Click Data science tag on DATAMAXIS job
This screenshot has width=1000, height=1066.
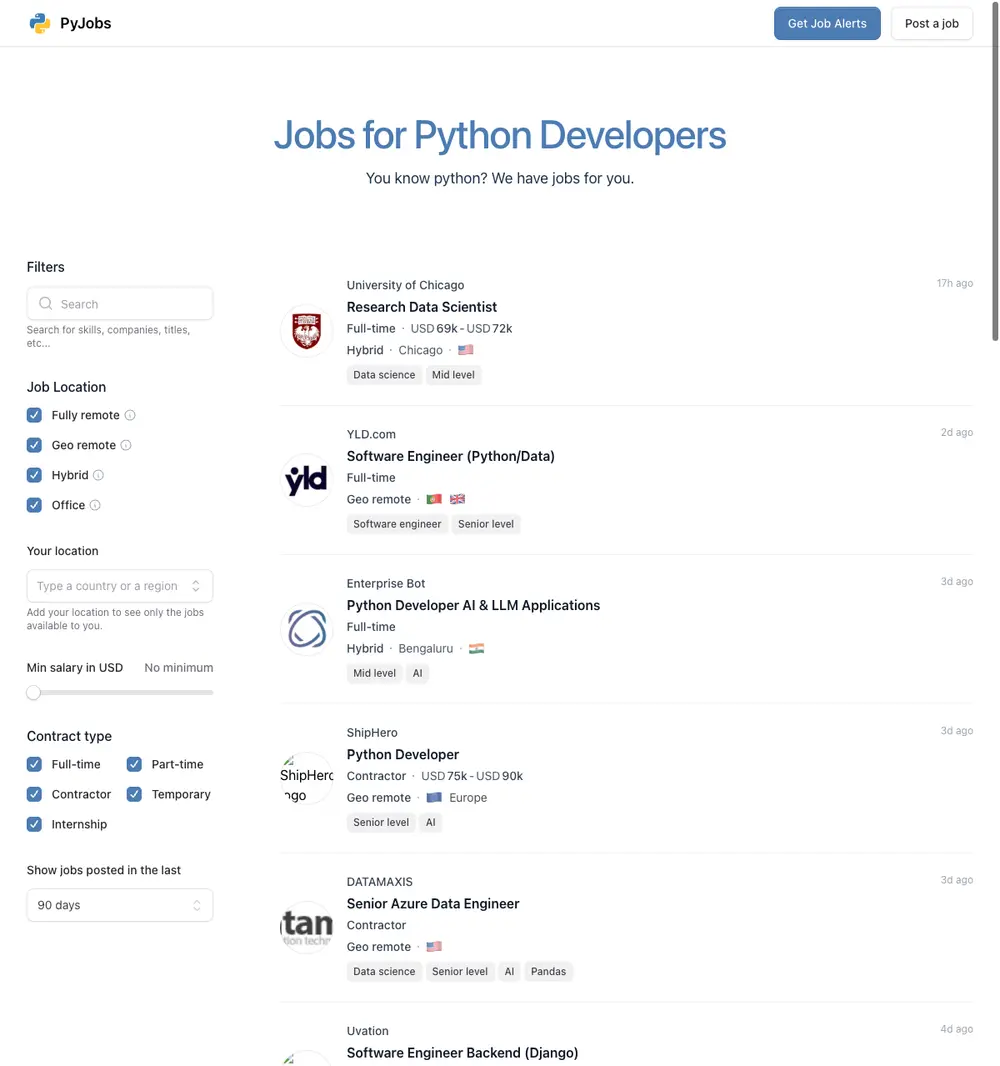click(x=384, y=972)
